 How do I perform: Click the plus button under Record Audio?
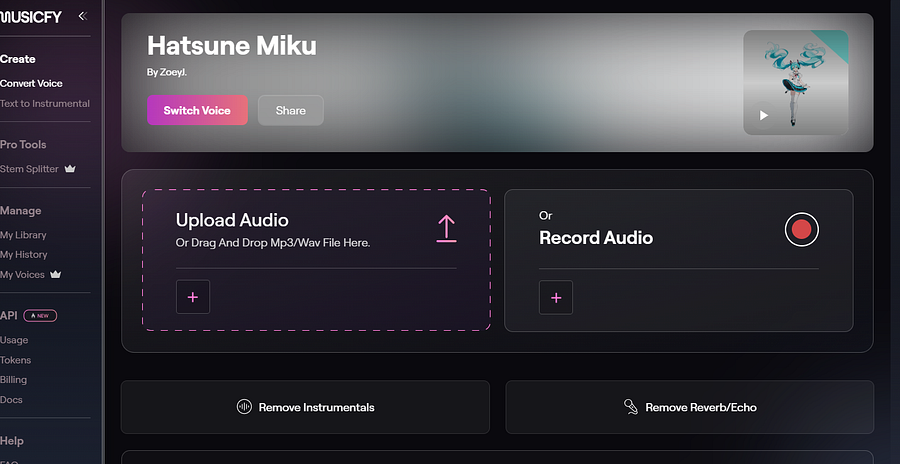[x=556, y=297]
